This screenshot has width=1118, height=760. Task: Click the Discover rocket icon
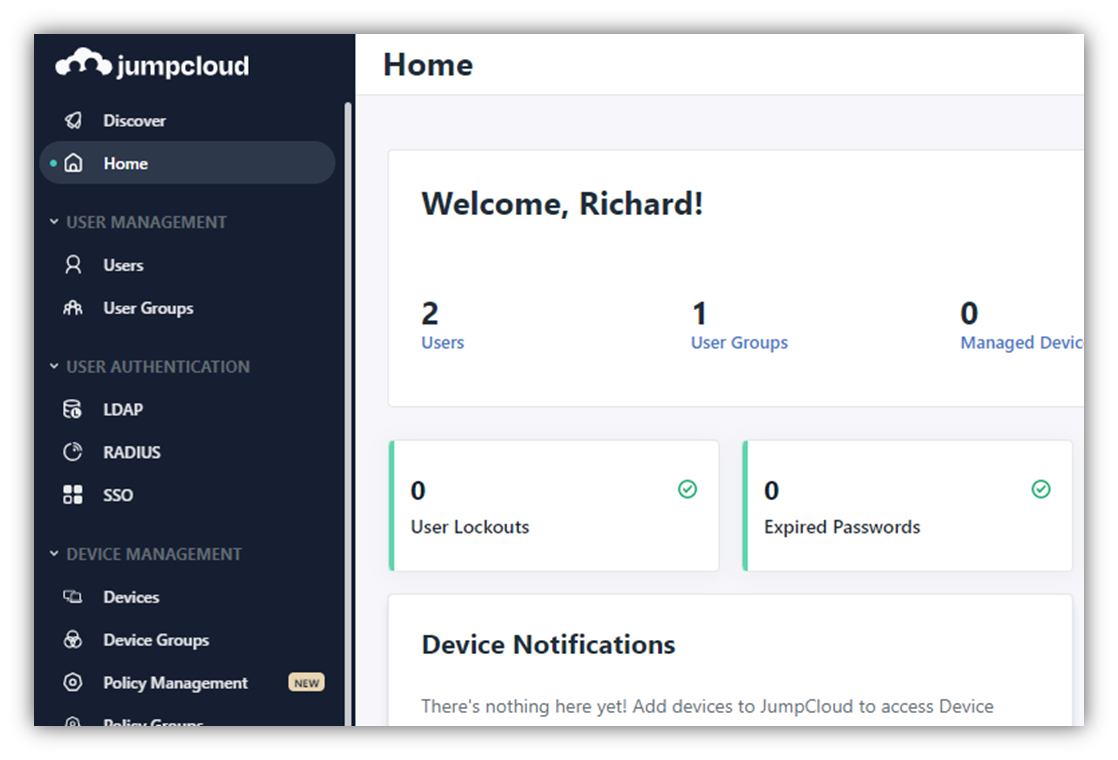(x=73, y=121)
